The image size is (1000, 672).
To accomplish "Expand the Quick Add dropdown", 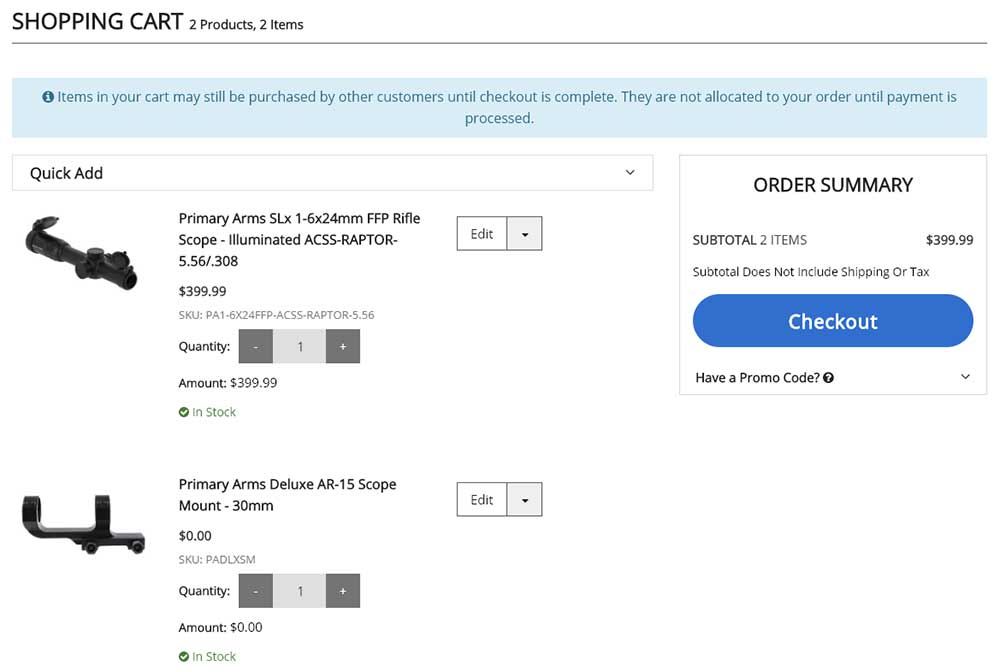I will pos(630,173).
